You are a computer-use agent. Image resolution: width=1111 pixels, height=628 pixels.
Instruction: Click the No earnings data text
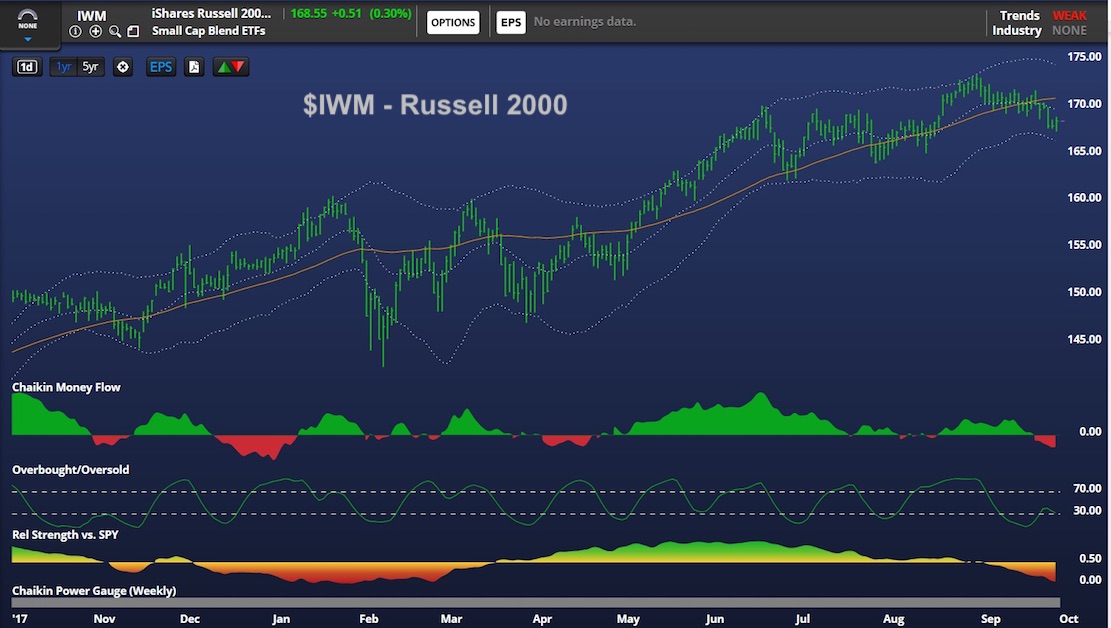coord(585,22)
